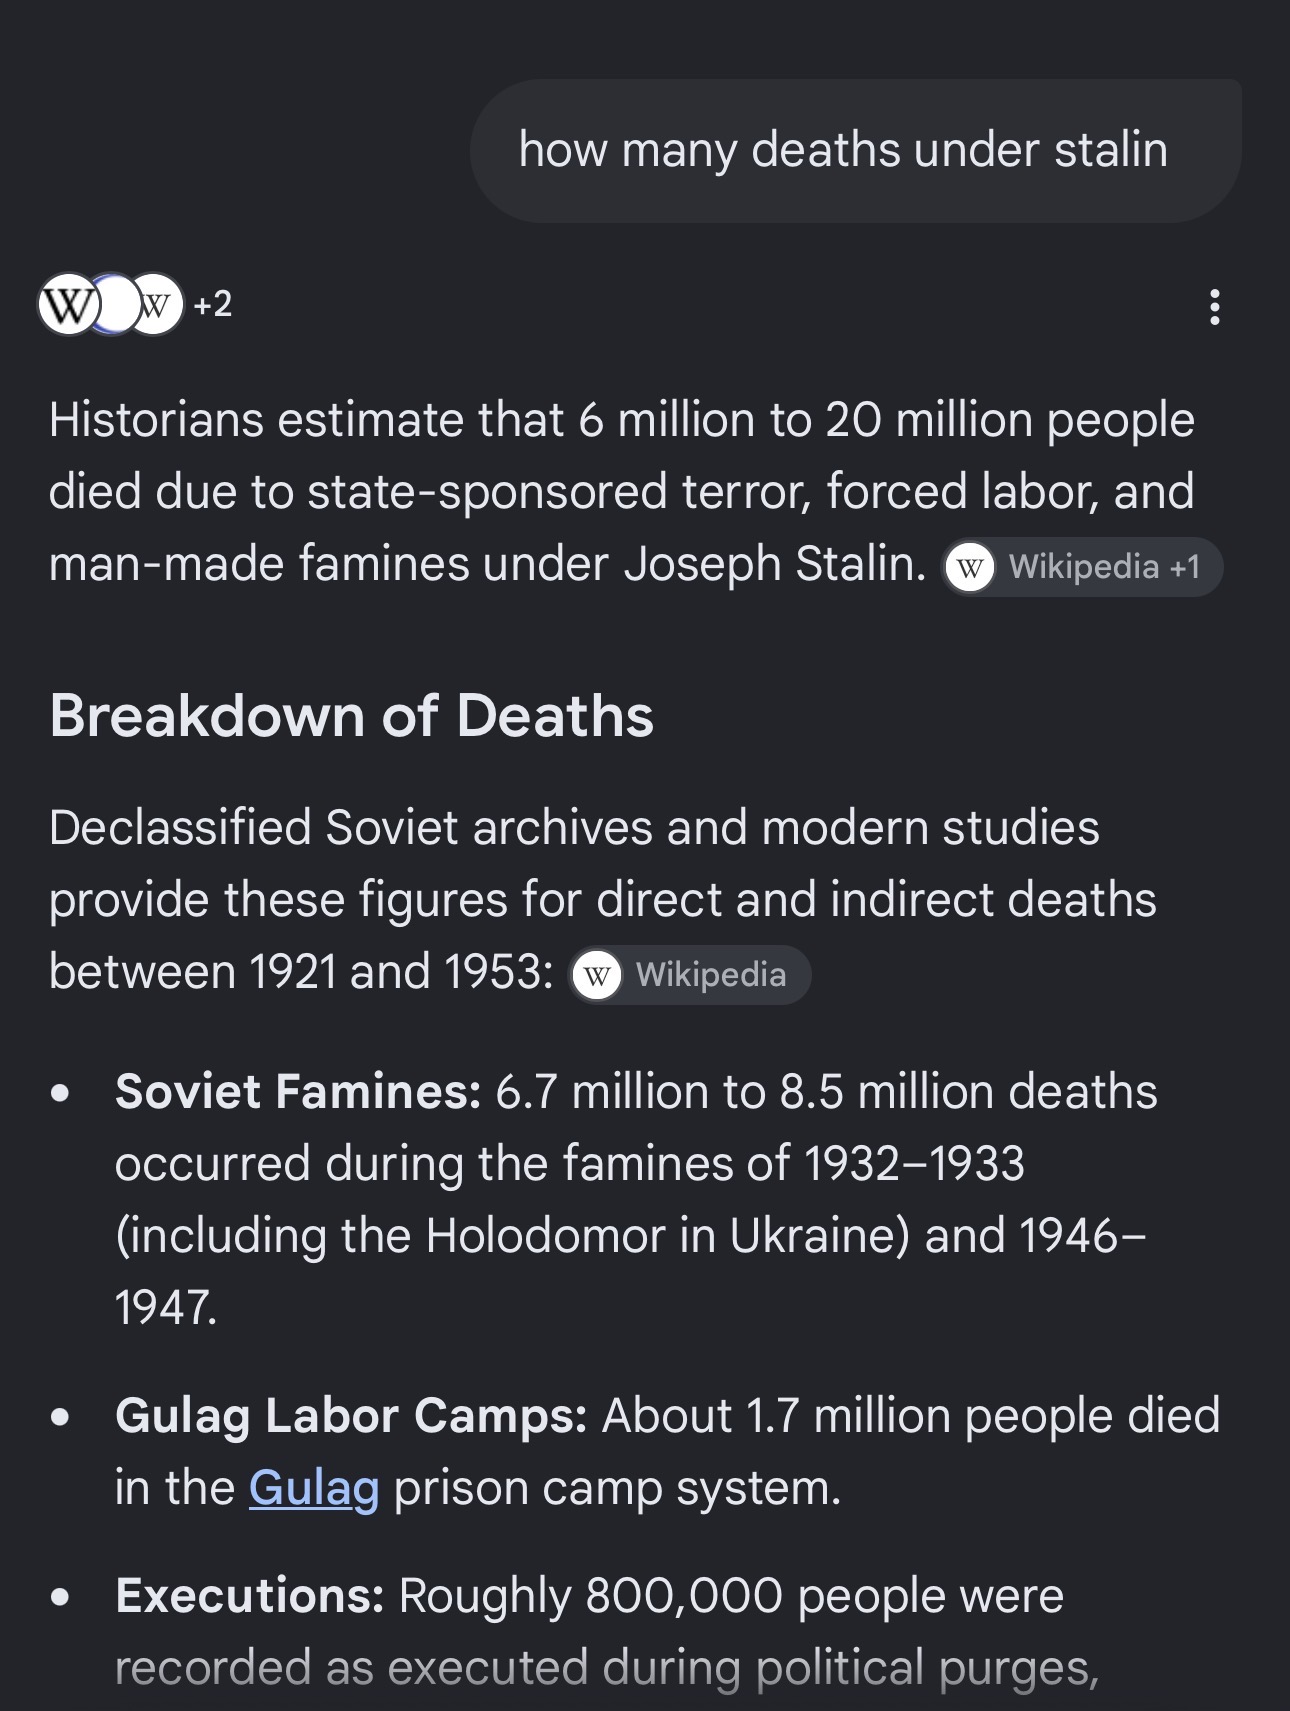Image resolution: width=1290 pixels, height=1711 pixels.
Task: Click the Breakdown of Deaths heading
Action: [x=352, y=716]
